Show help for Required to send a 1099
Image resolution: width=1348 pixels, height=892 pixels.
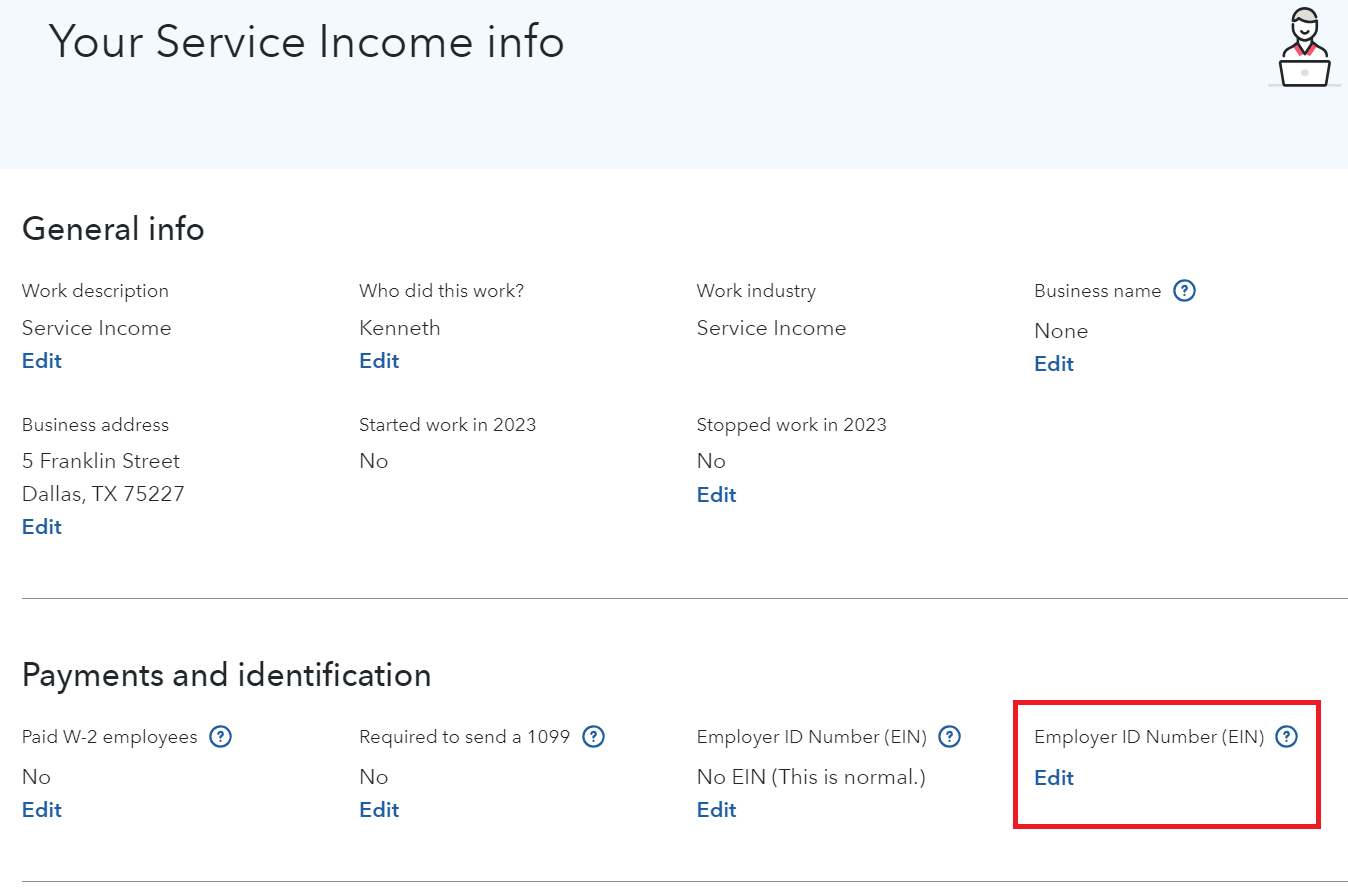point(593,737)
